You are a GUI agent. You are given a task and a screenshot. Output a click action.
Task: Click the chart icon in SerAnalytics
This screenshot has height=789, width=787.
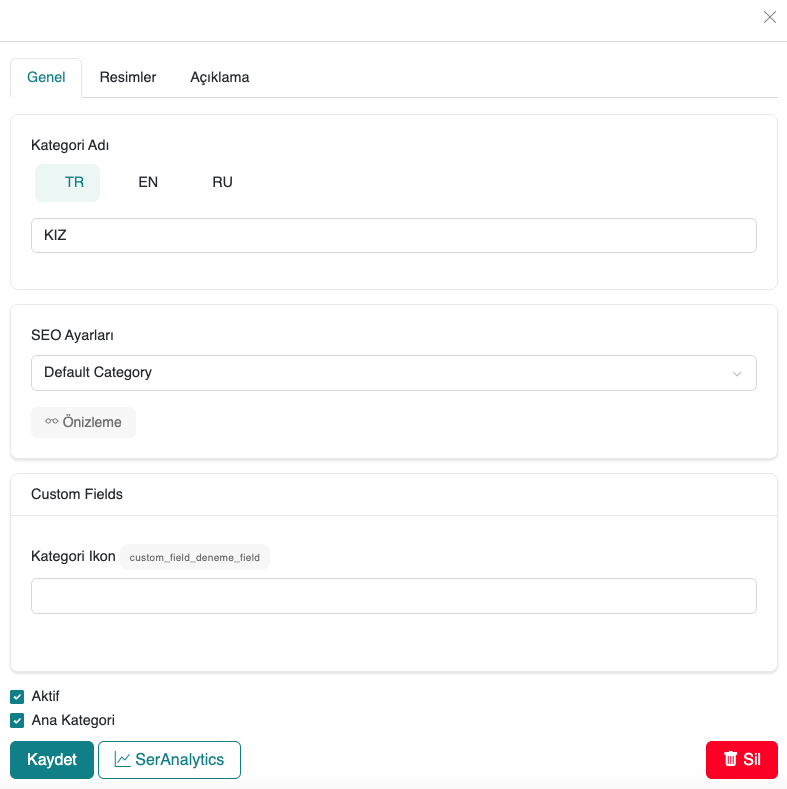tap(122, 760)
